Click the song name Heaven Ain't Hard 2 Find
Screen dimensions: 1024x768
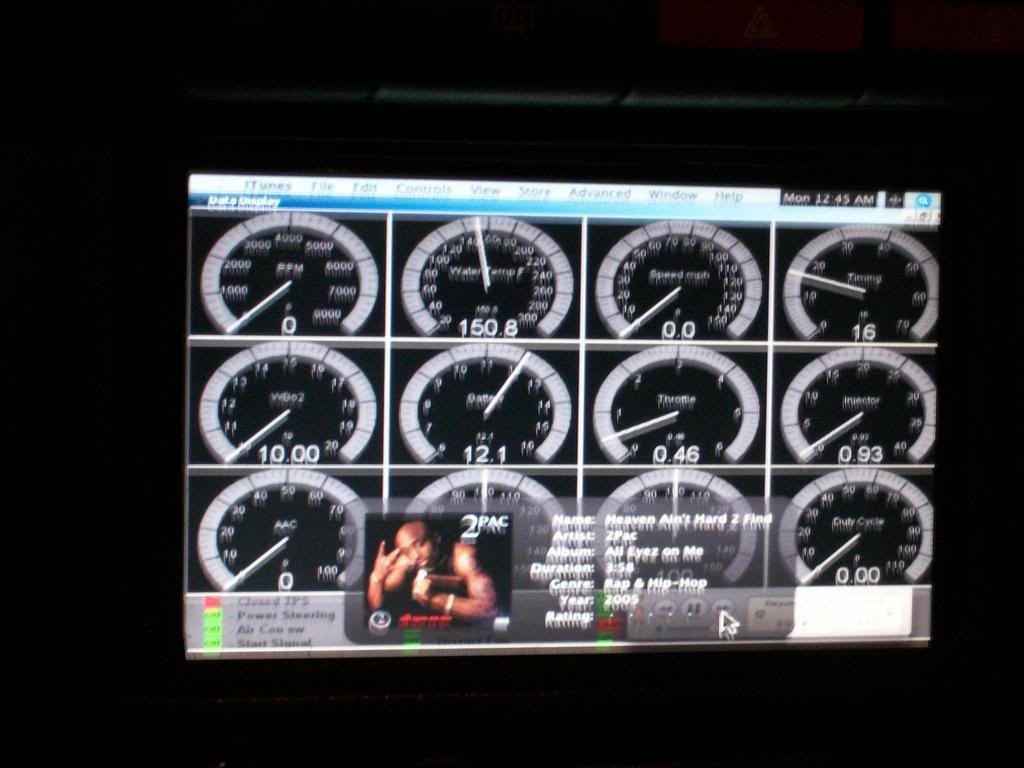point(688,519)
